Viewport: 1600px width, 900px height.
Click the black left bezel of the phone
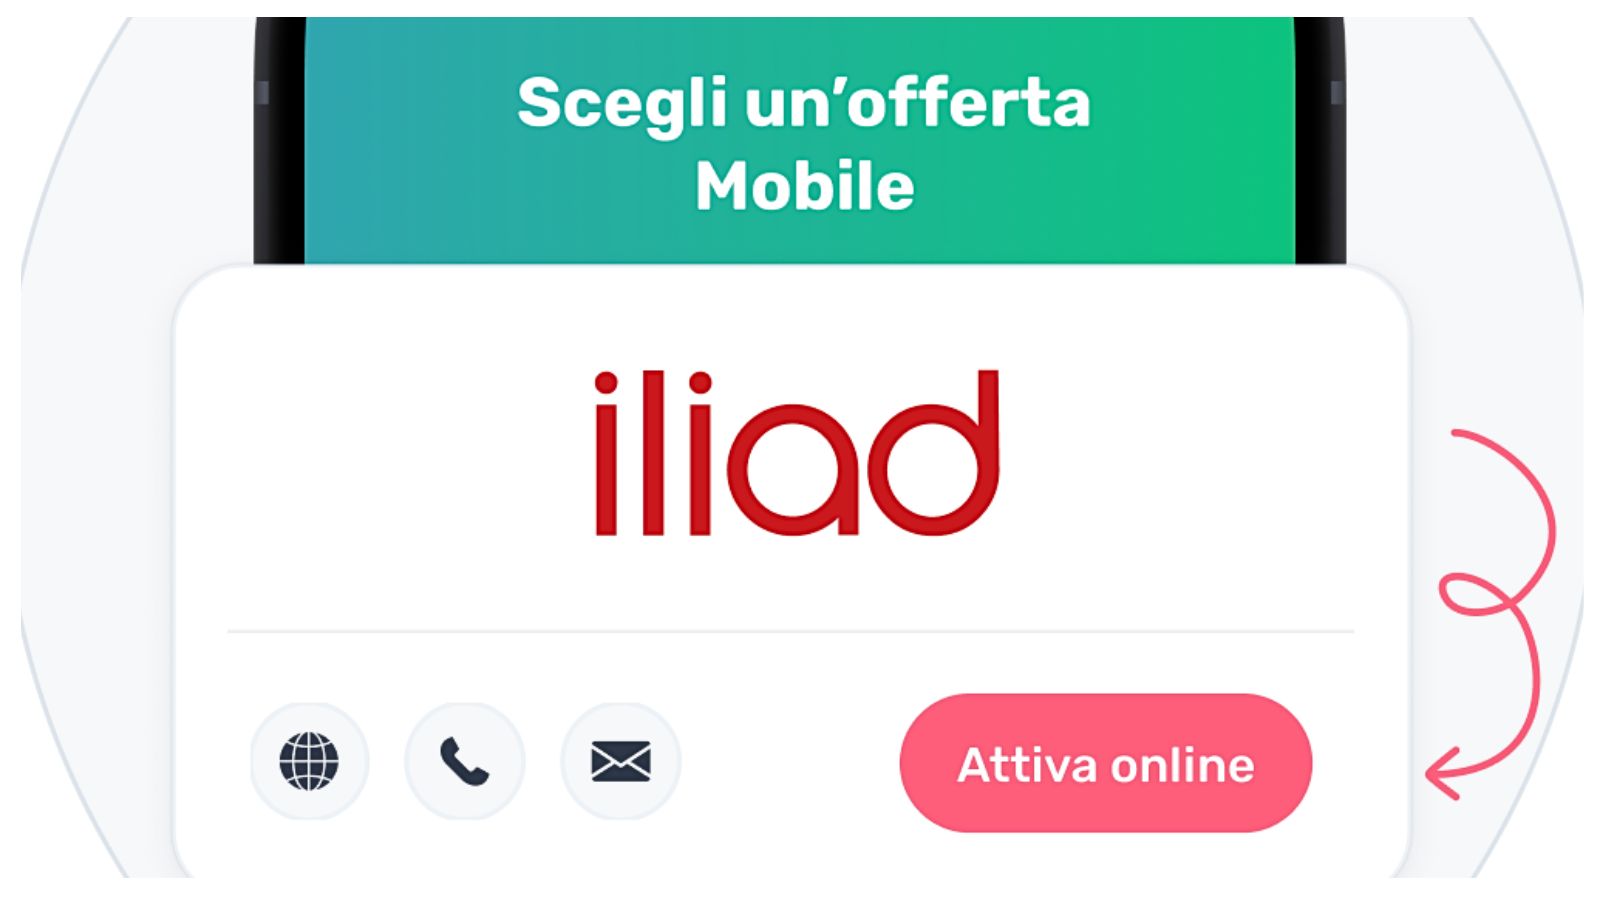[x=280, y=140]
